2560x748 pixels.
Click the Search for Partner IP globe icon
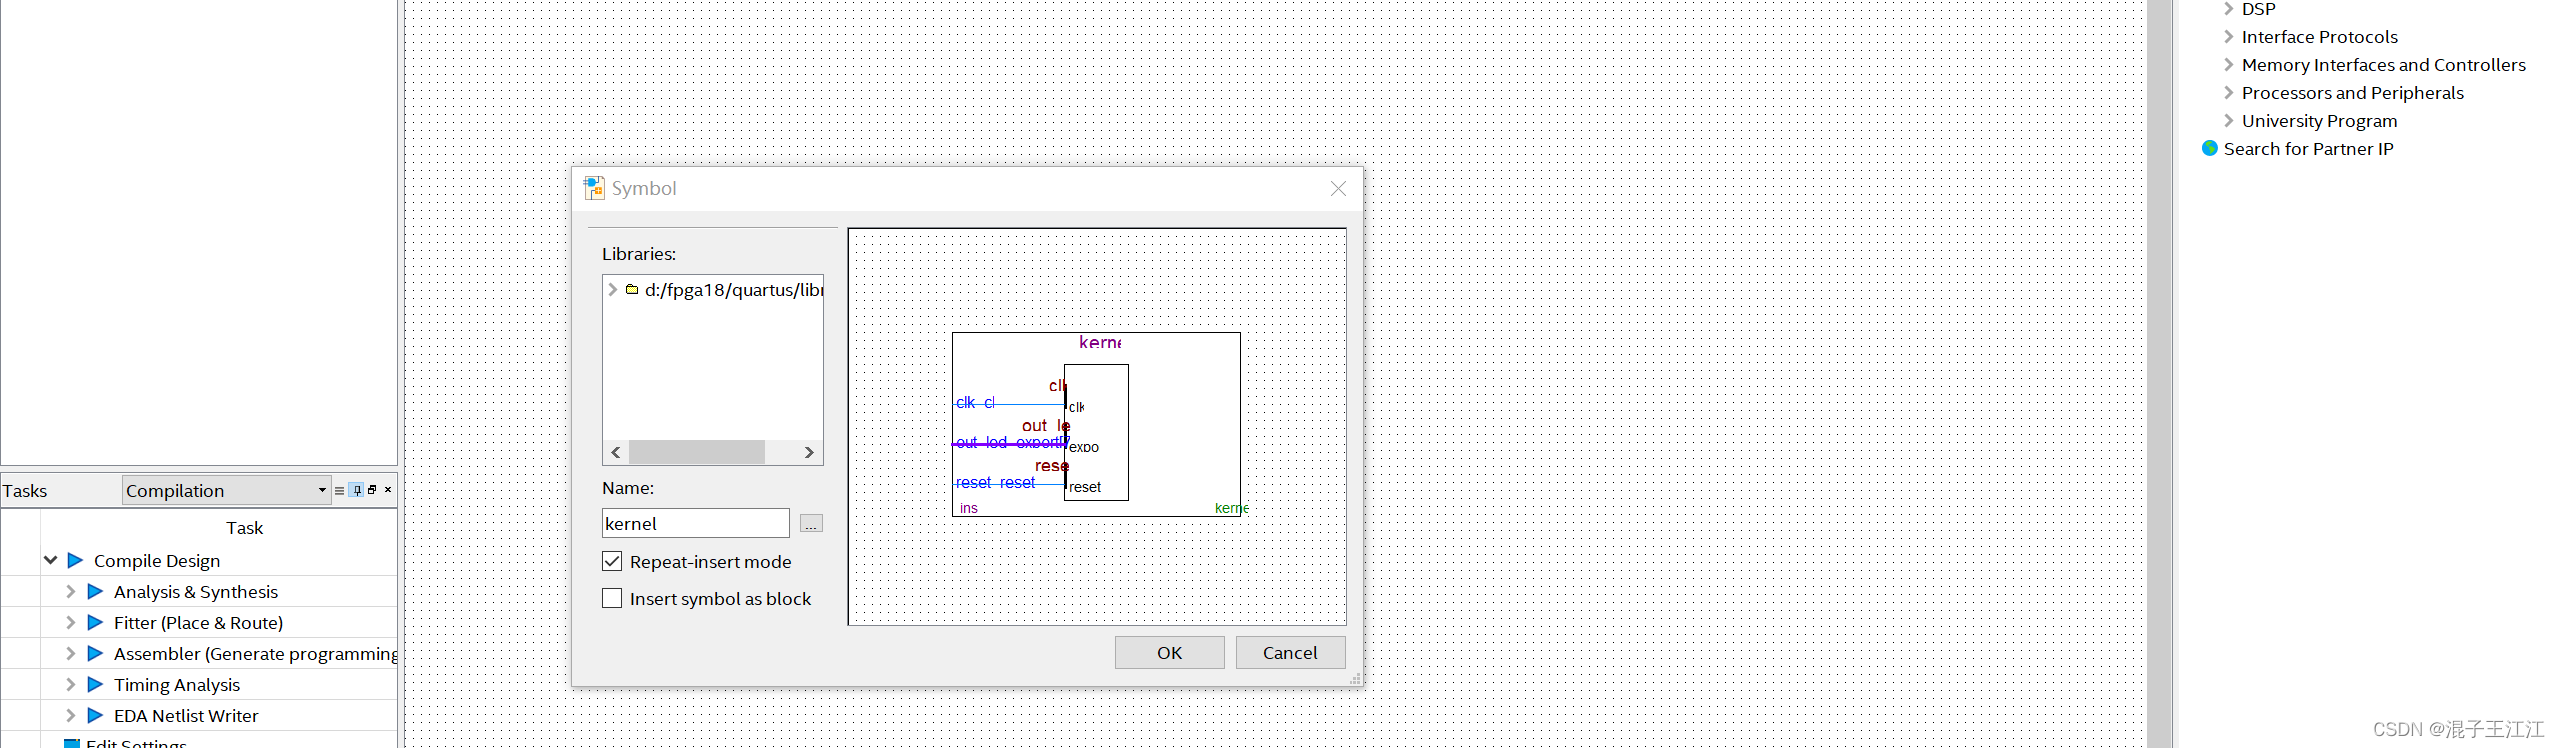click(2210, 148)
